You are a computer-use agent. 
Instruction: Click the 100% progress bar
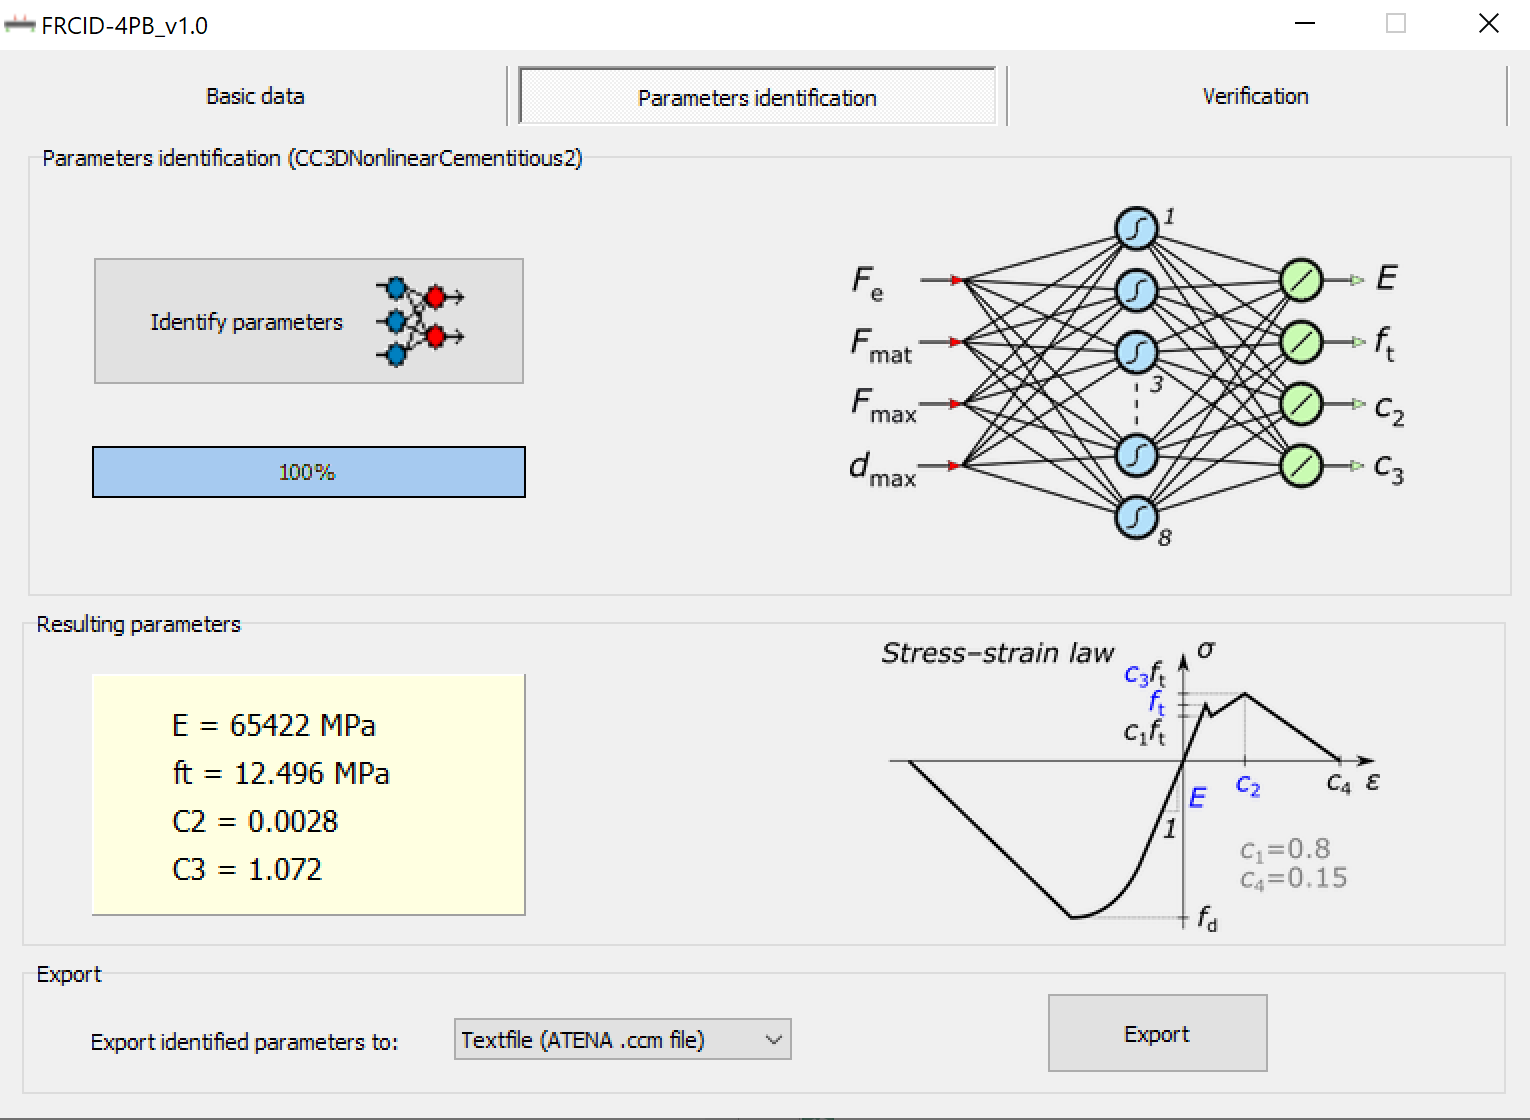tap(308, 472)
